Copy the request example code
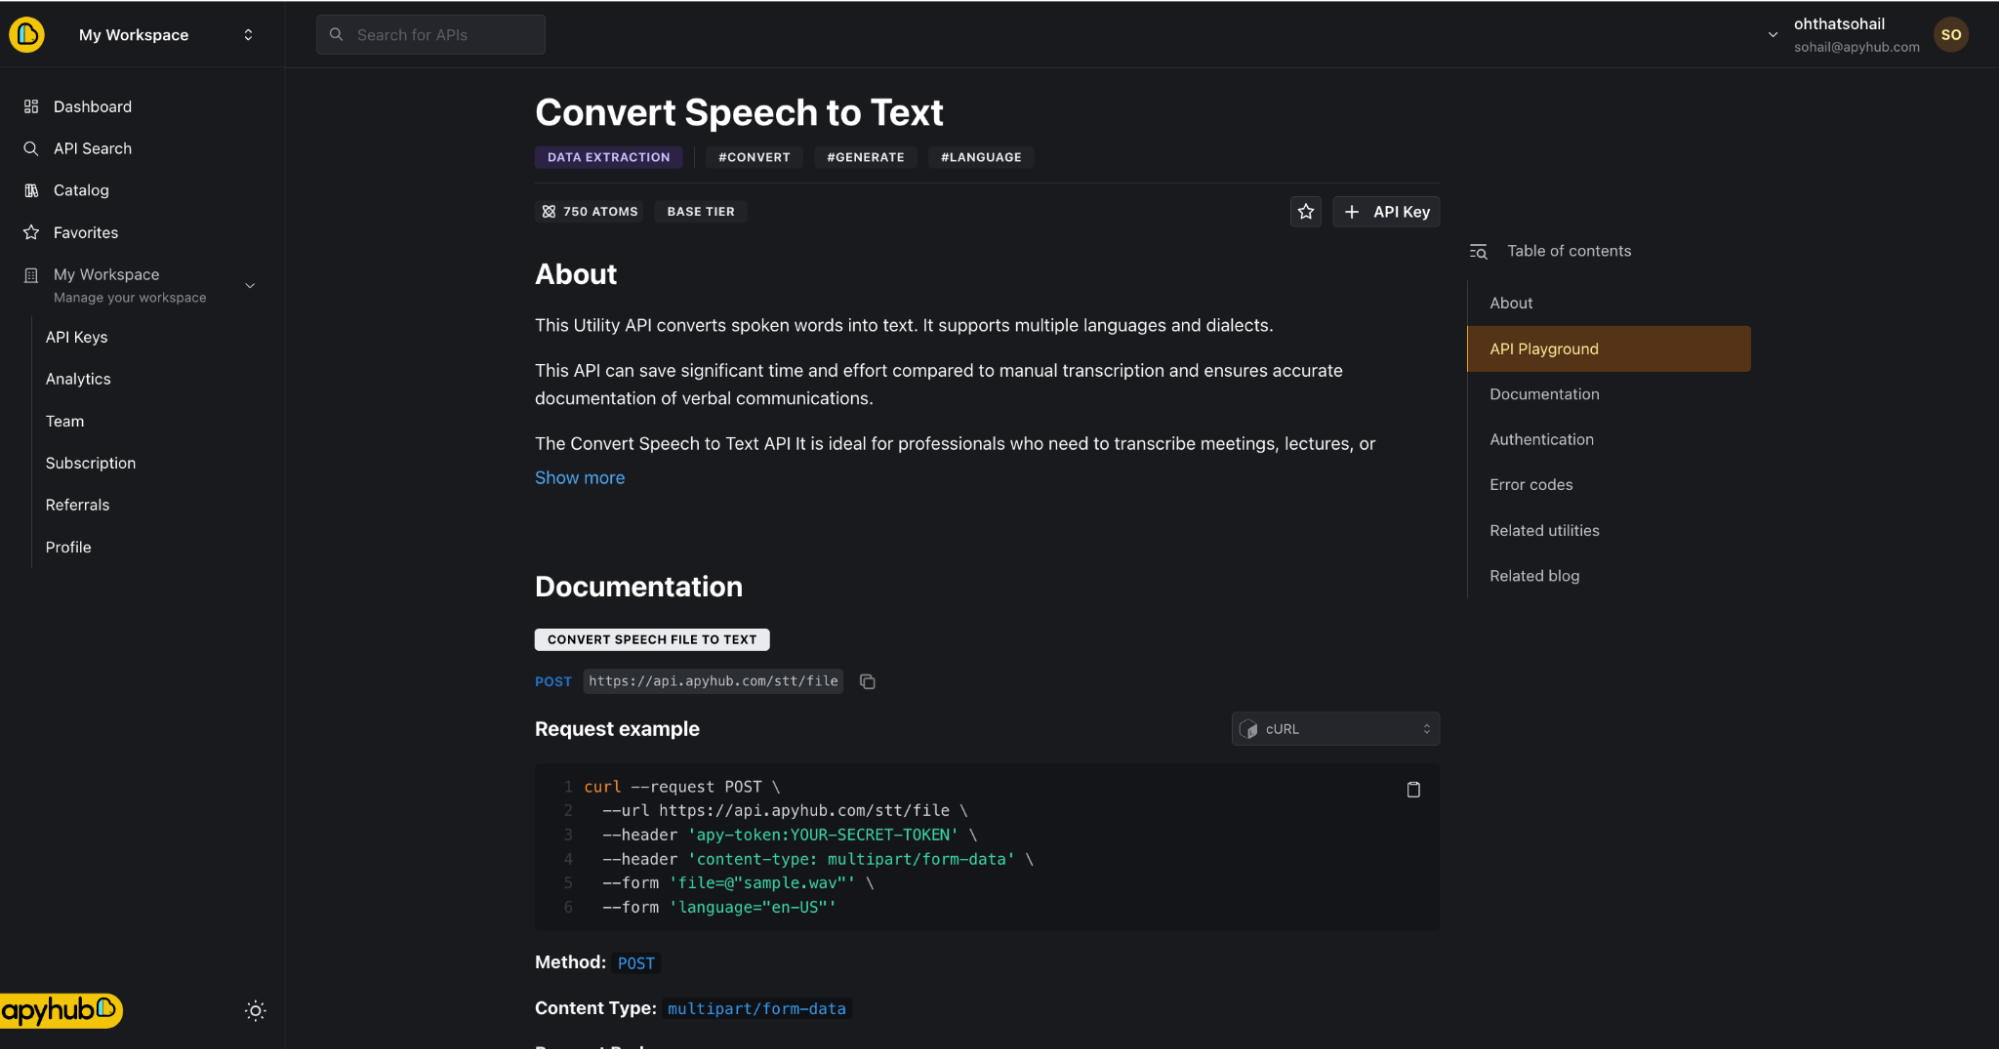 click(x=1413, y=790)
